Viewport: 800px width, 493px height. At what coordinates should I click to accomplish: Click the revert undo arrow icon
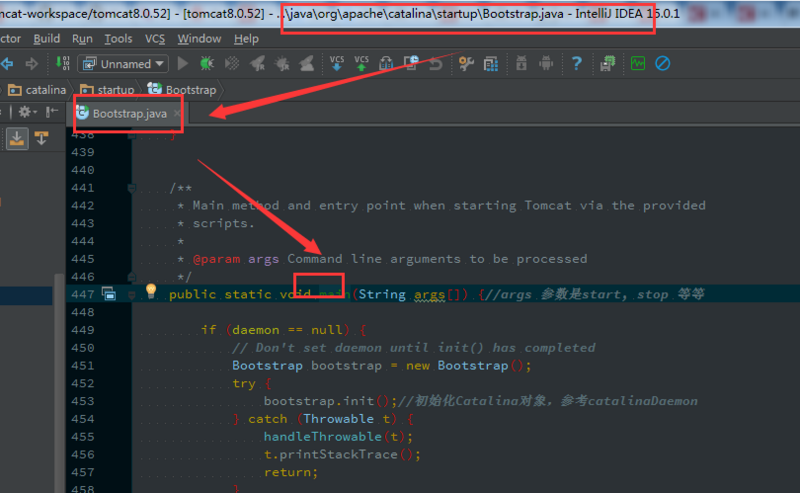pyautogui.click(x=436, y=64)
